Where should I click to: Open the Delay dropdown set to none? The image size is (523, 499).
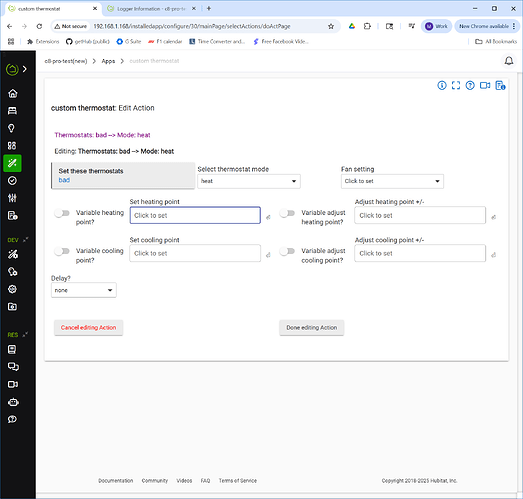pos(84,290)
